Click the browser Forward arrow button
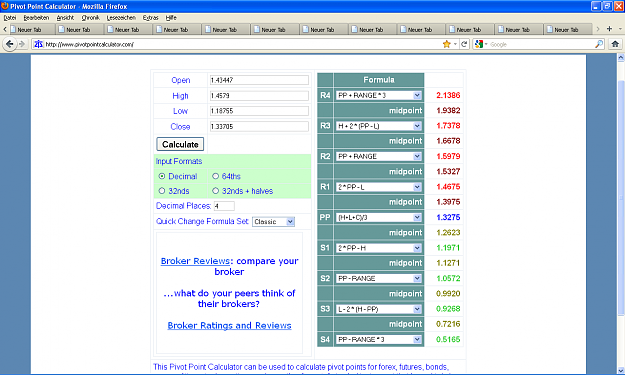Viewport: 625px width, 375px height. coord(22,44)
